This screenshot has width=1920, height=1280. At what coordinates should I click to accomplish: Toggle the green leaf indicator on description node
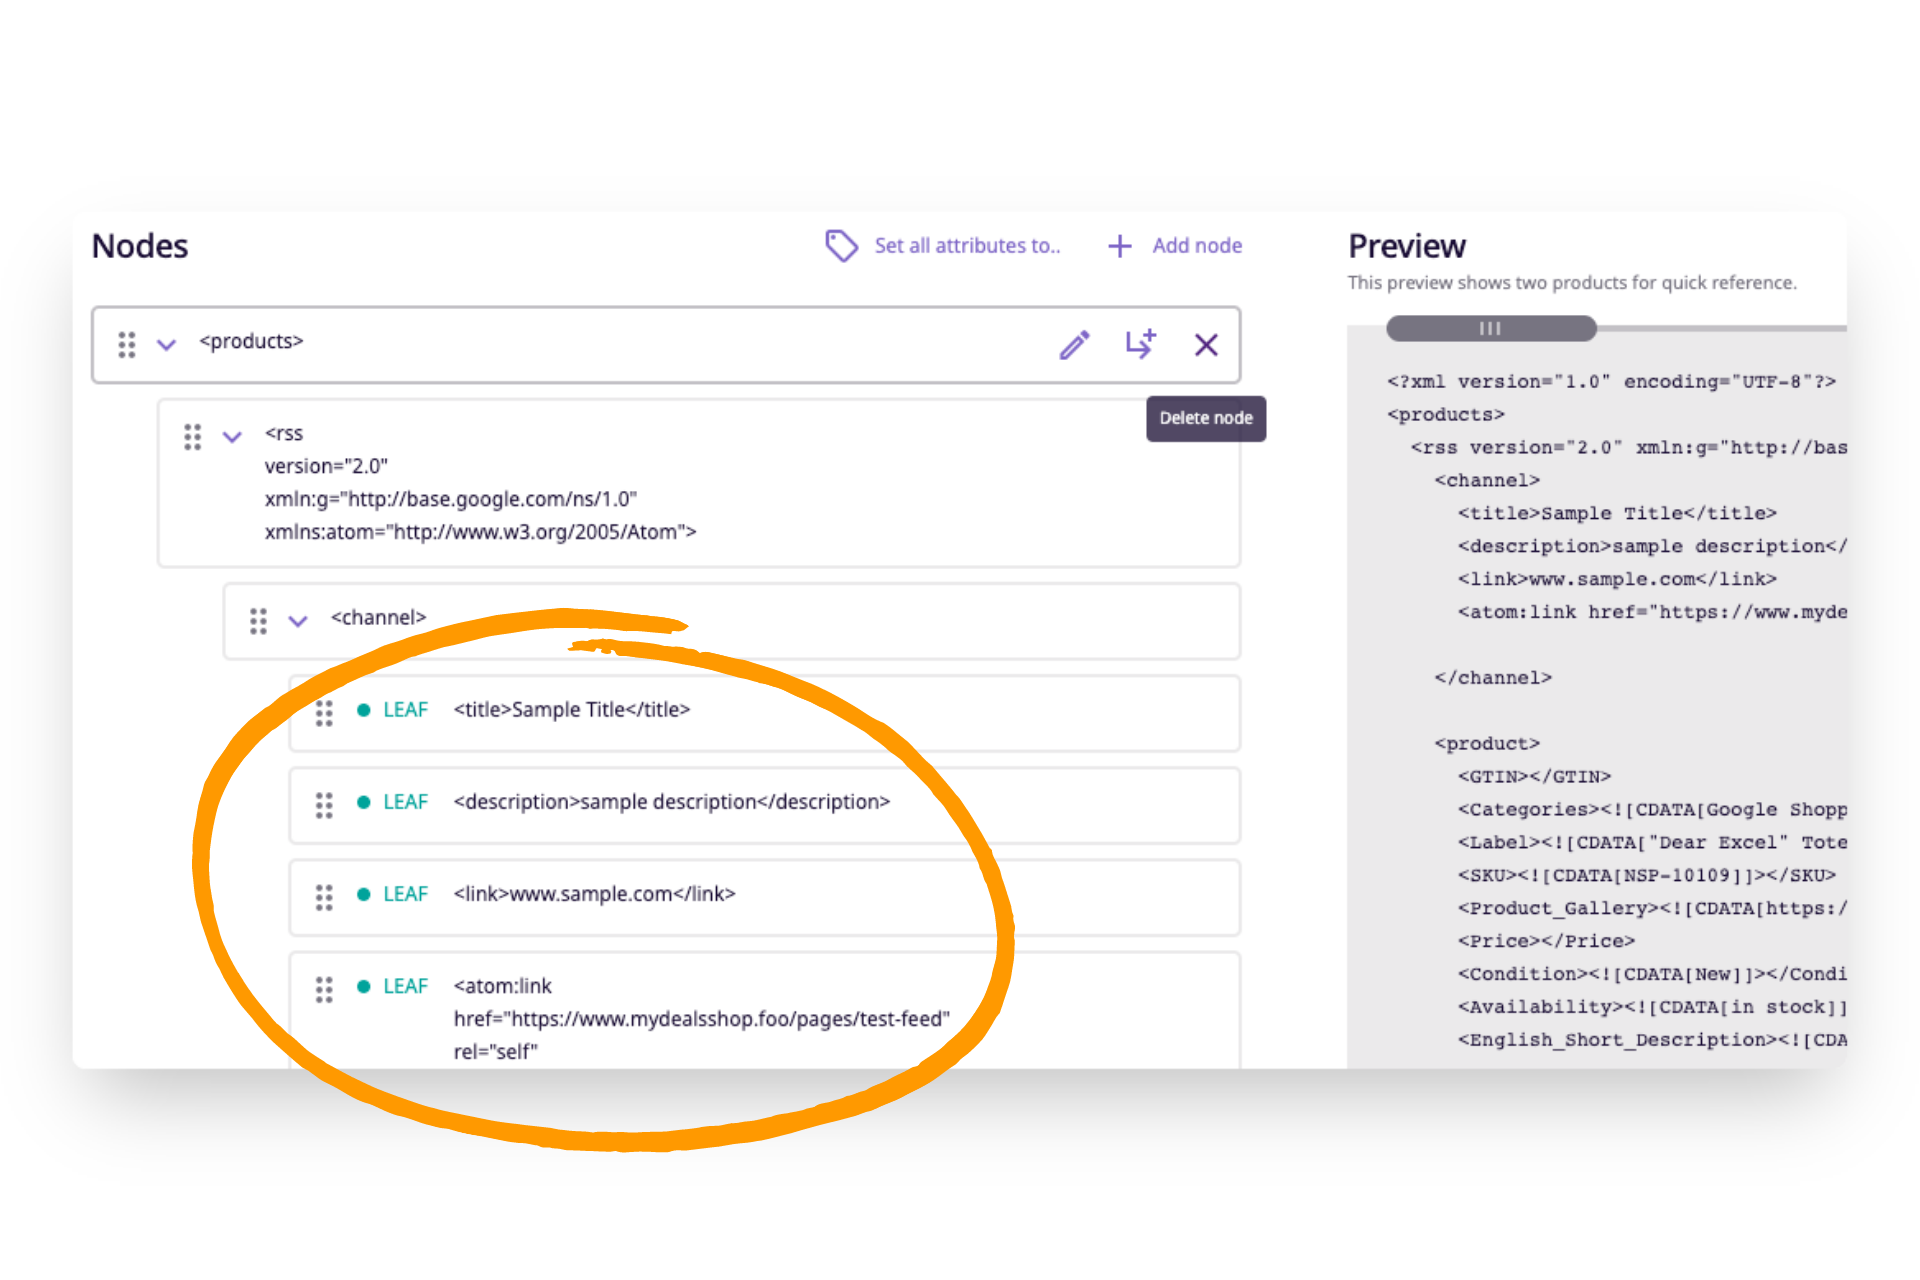pyautogui.click(x=363, y=802)
